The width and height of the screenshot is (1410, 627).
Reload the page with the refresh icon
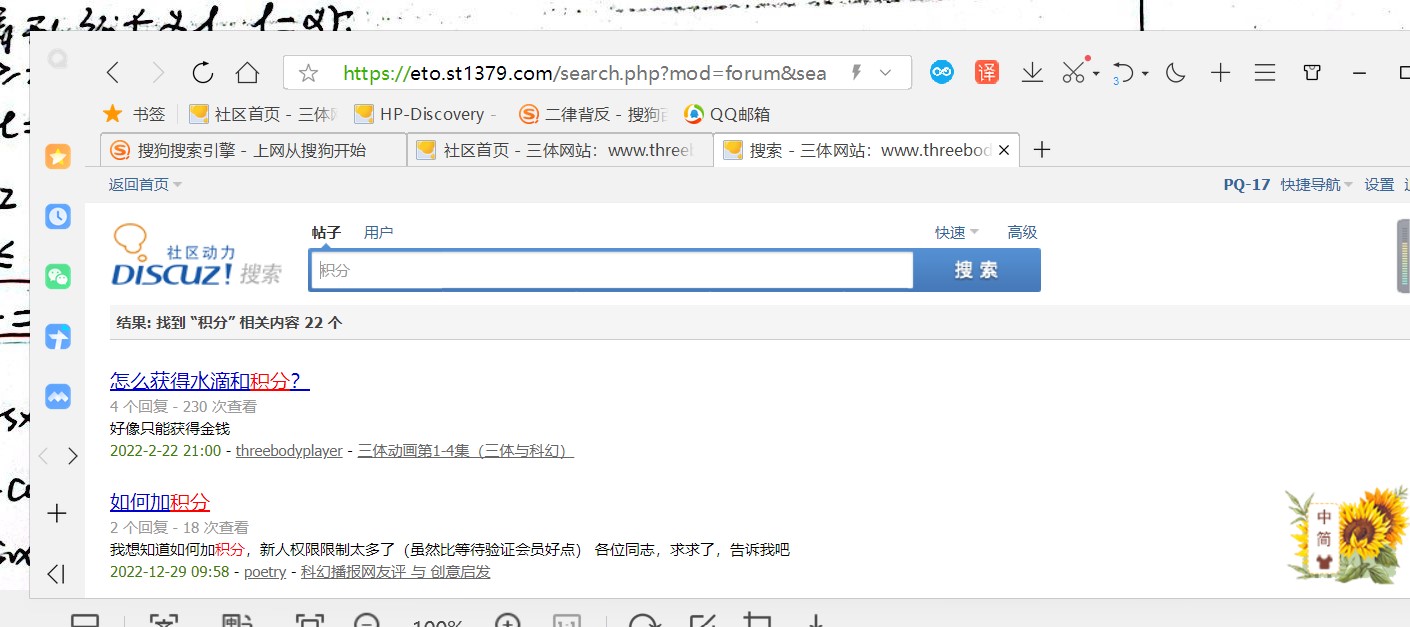coord(202,72)
